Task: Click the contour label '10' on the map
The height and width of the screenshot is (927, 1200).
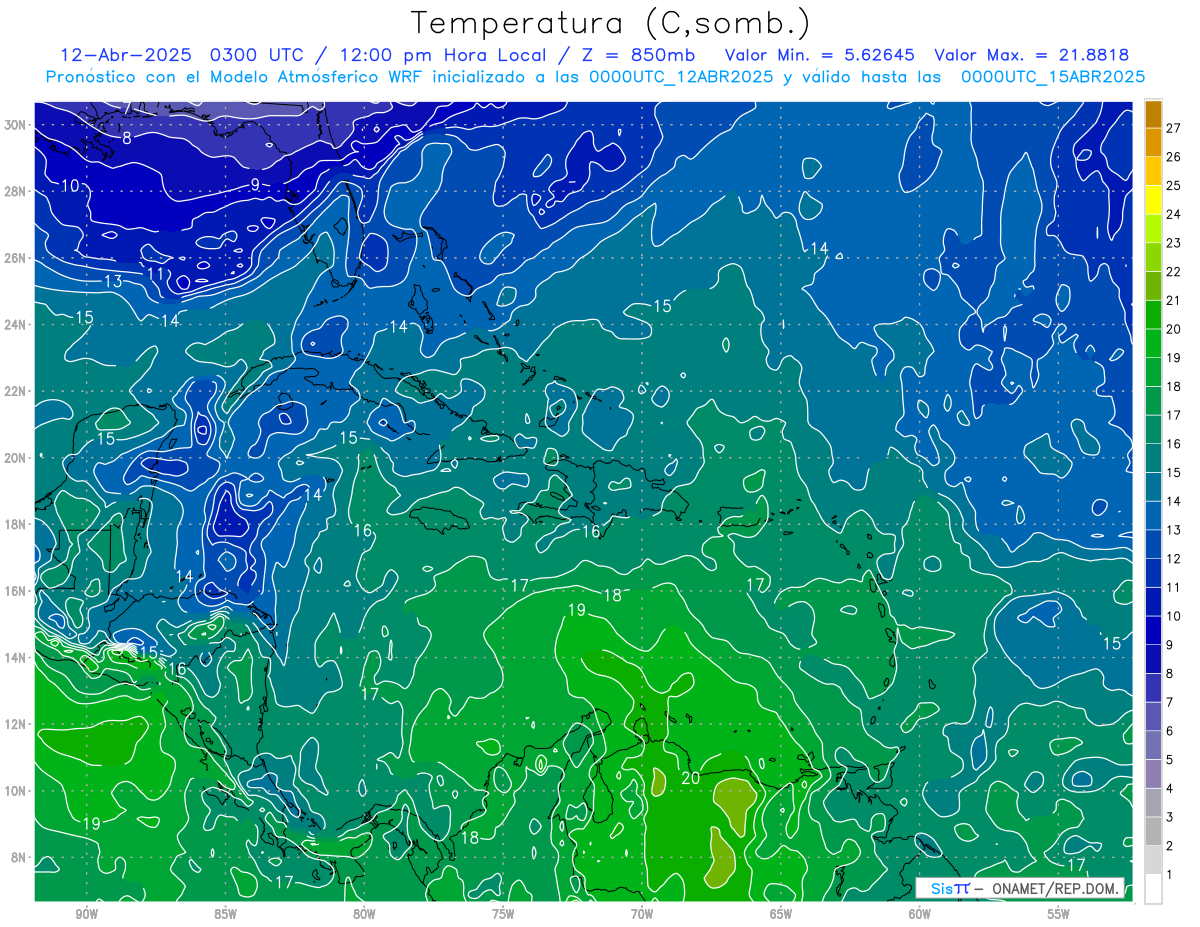Action: 71,185
